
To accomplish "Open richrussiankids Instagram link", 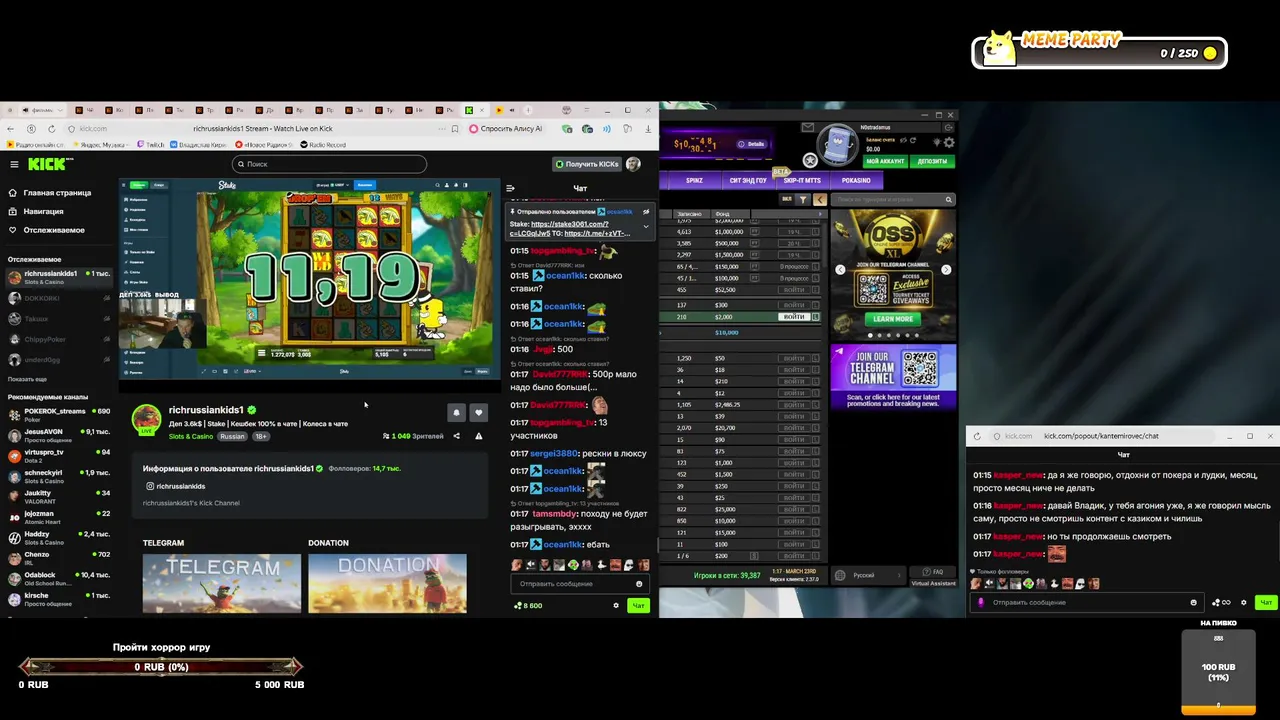I will click(x=176, y=486).
